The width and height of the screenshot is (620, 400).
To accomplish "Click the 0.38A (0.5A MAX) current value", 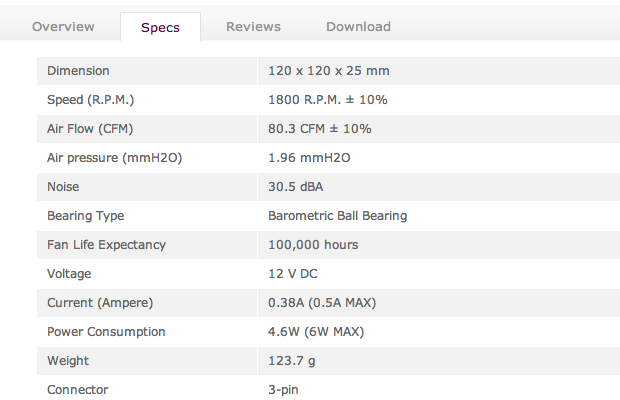I will [x=322, y=303].
